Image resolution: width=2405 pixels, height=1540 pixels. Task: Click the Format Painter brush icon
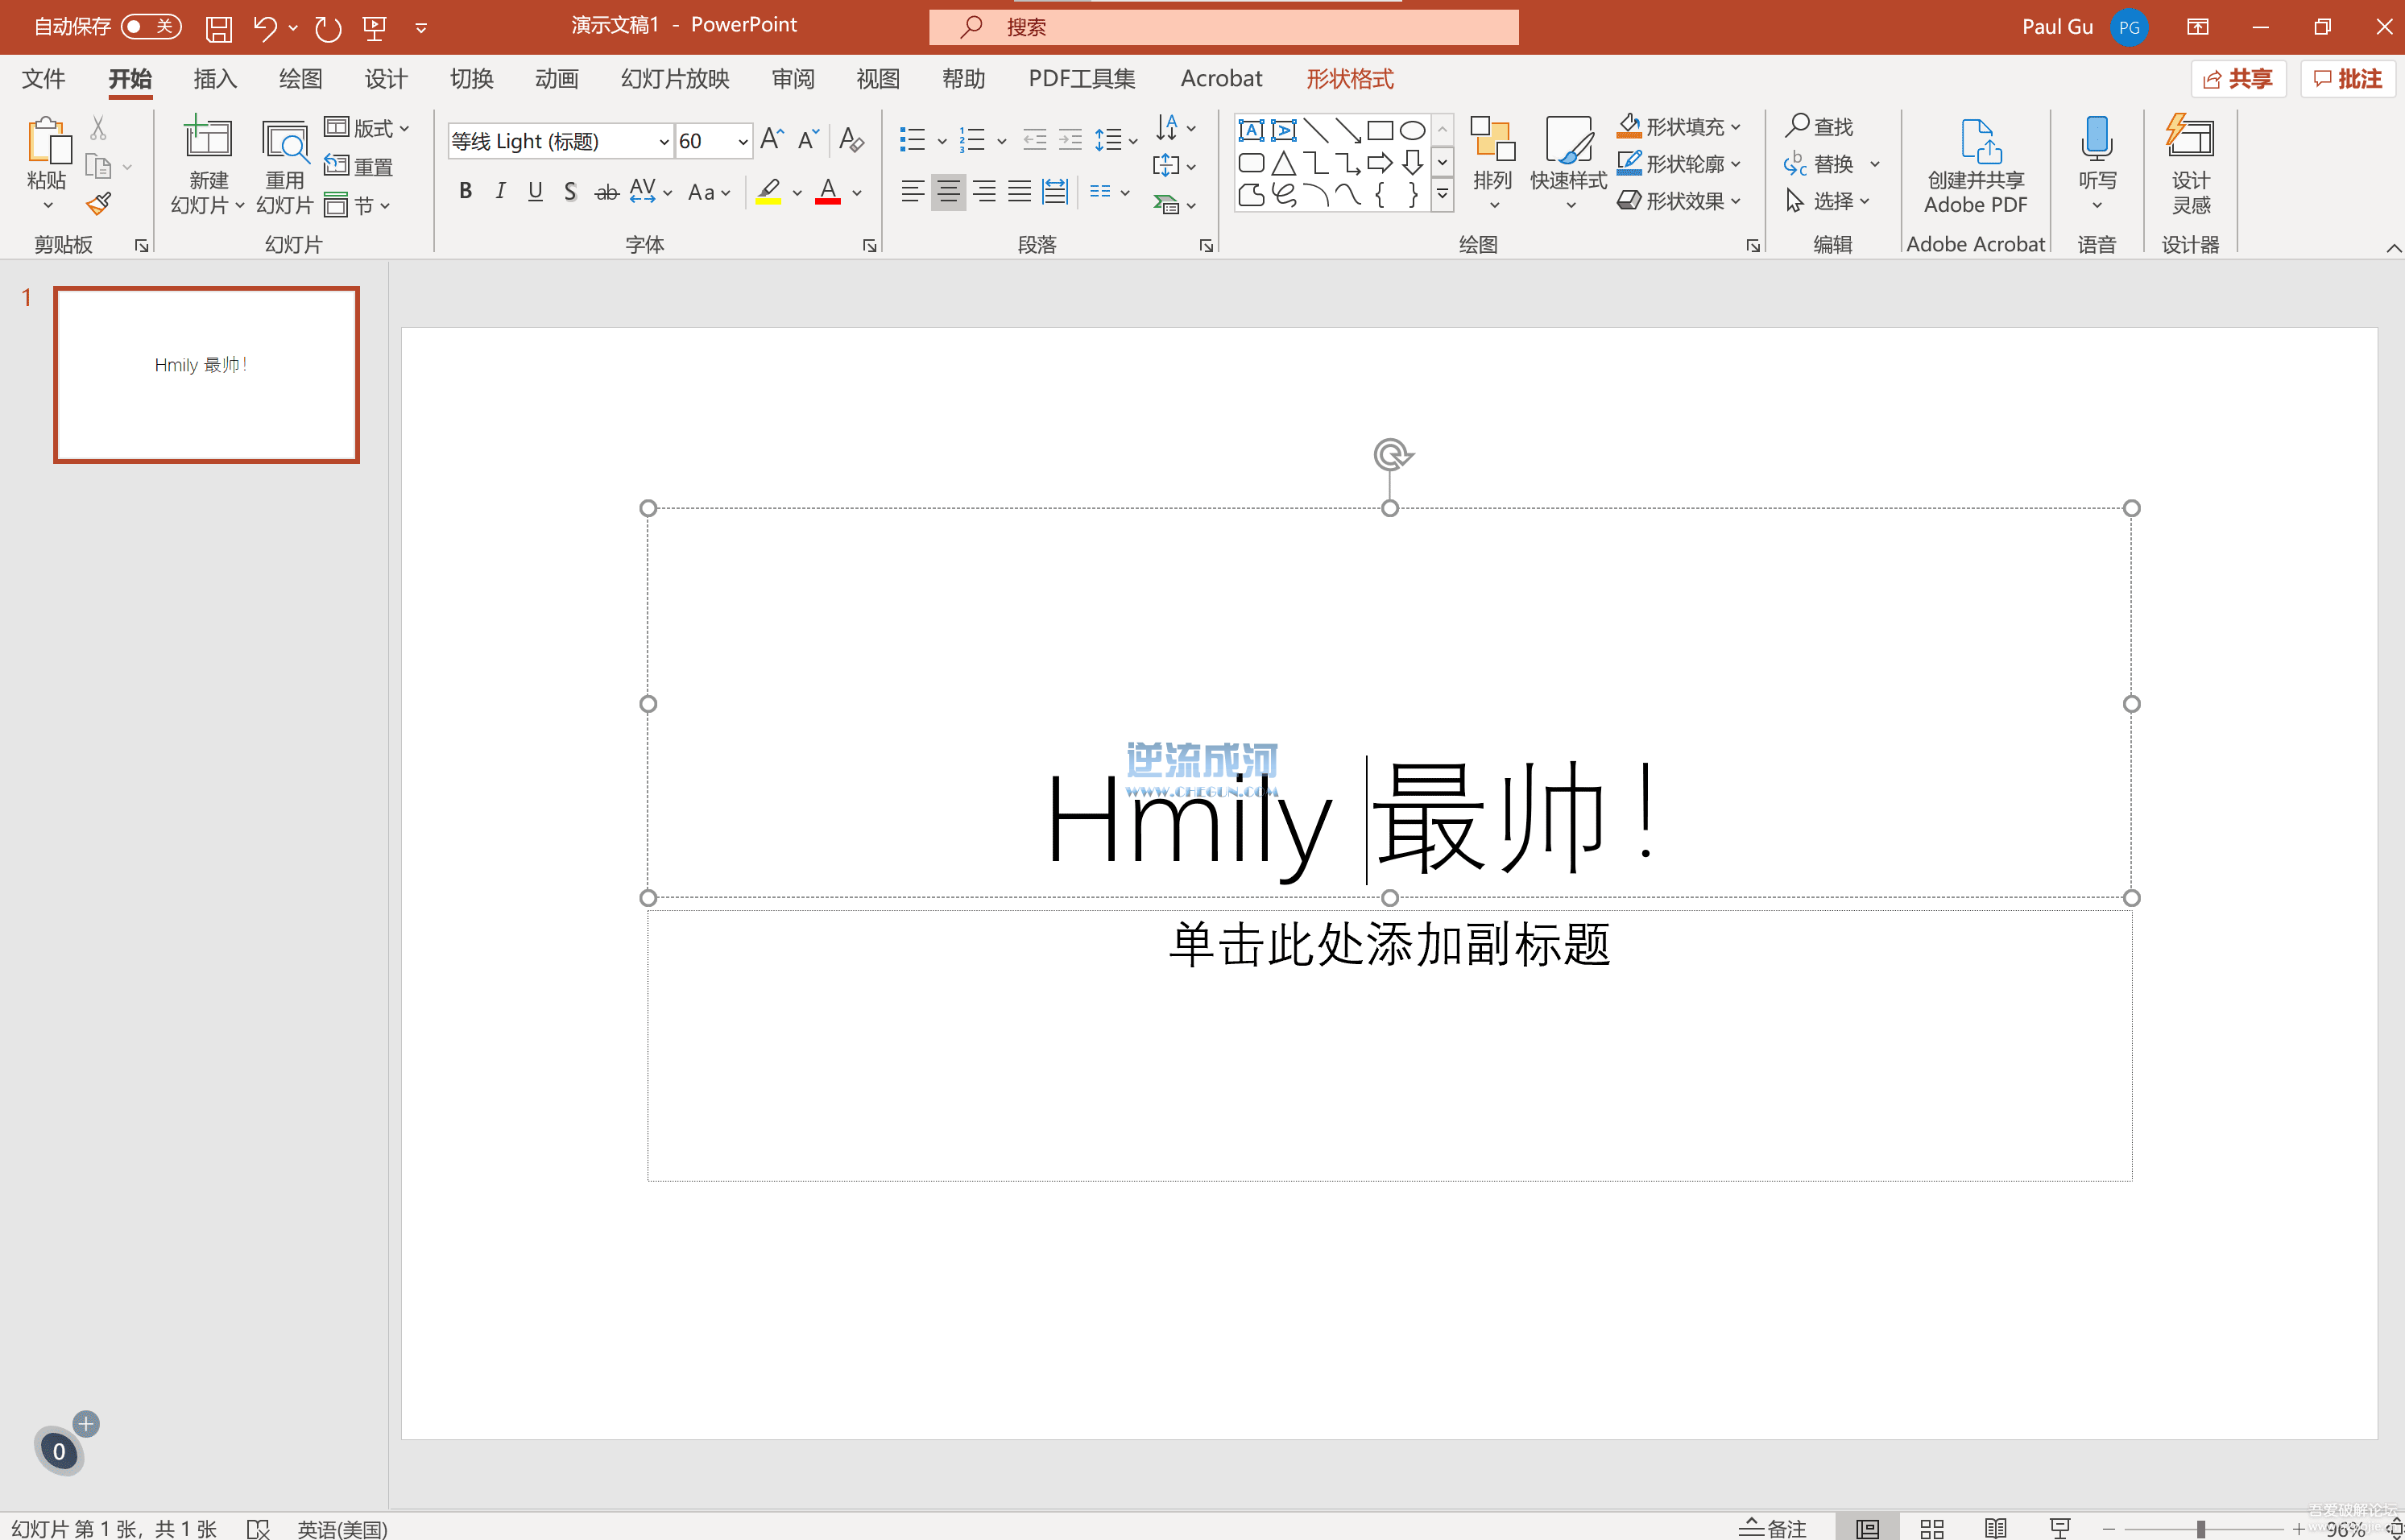(x=98, y=203)
